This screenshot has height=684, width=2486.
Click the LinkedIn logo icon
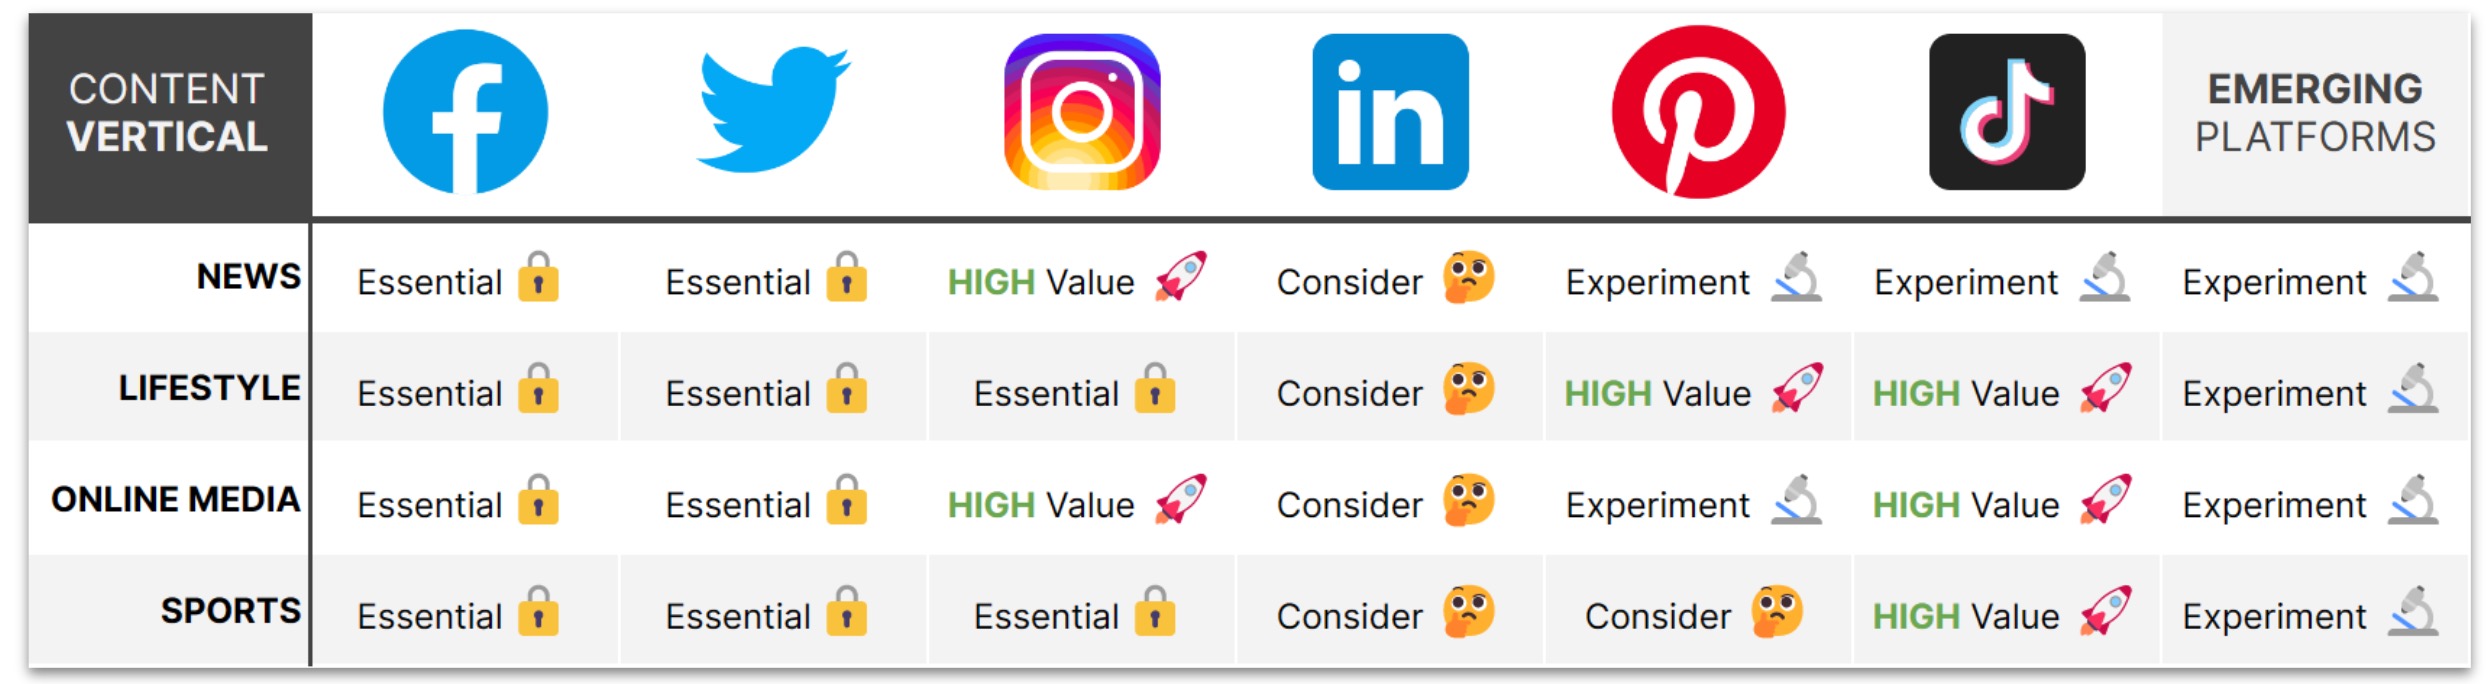1390,112
